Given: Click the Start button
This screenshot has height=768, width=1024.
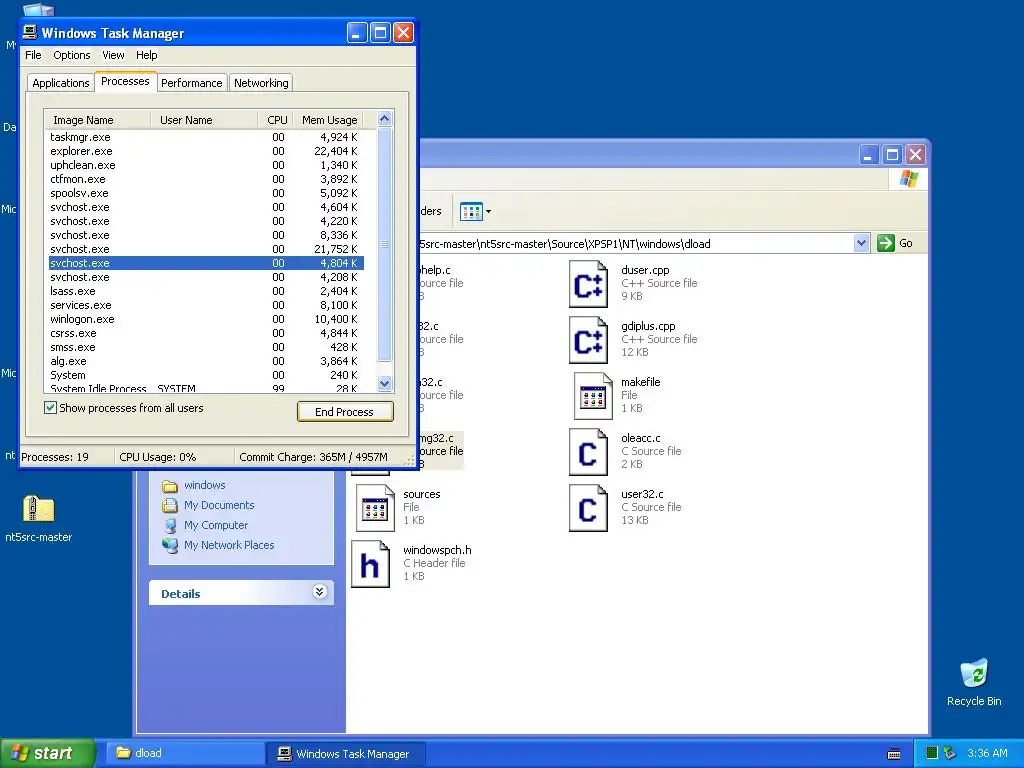Looking at the screenshot, I should (46, 753).
